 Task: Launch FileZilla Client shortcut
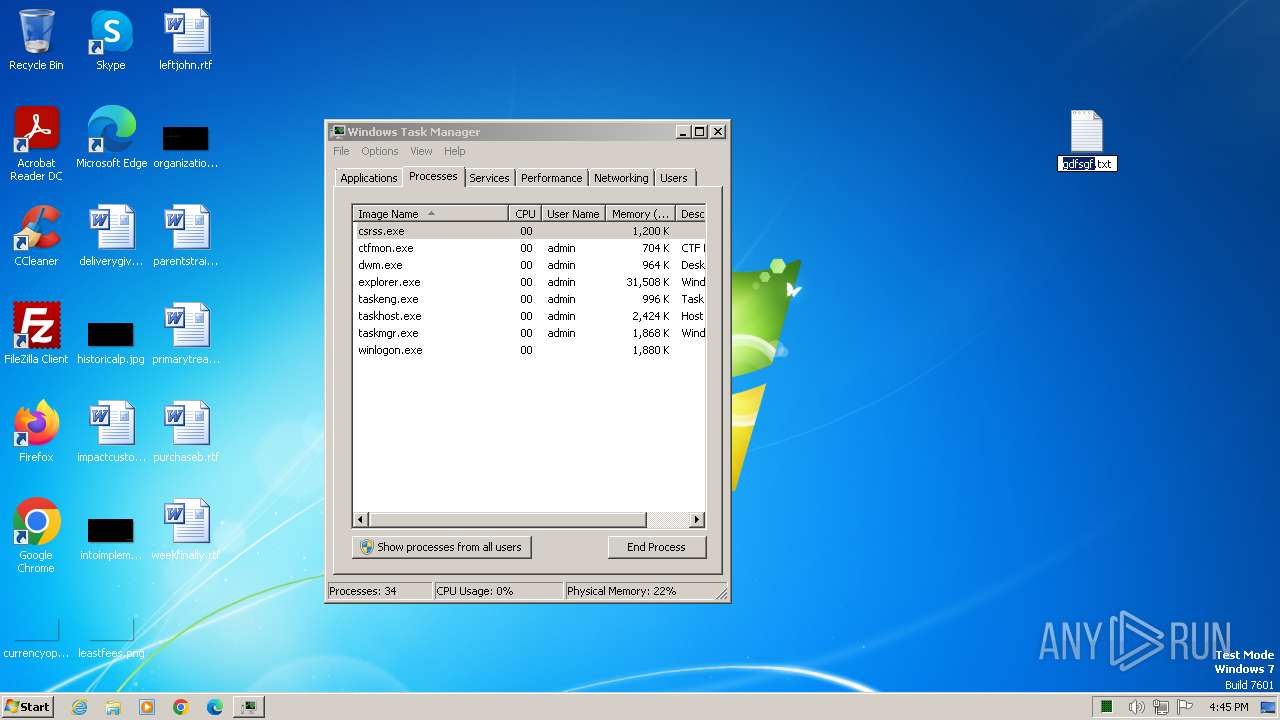click(x=36, y=334)
